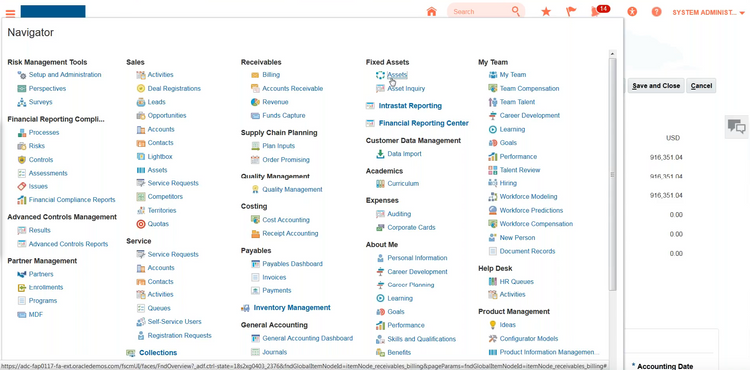Click the Intrastat Reporting icon
This screenshot has height=370, width=750.
[370, 106]
